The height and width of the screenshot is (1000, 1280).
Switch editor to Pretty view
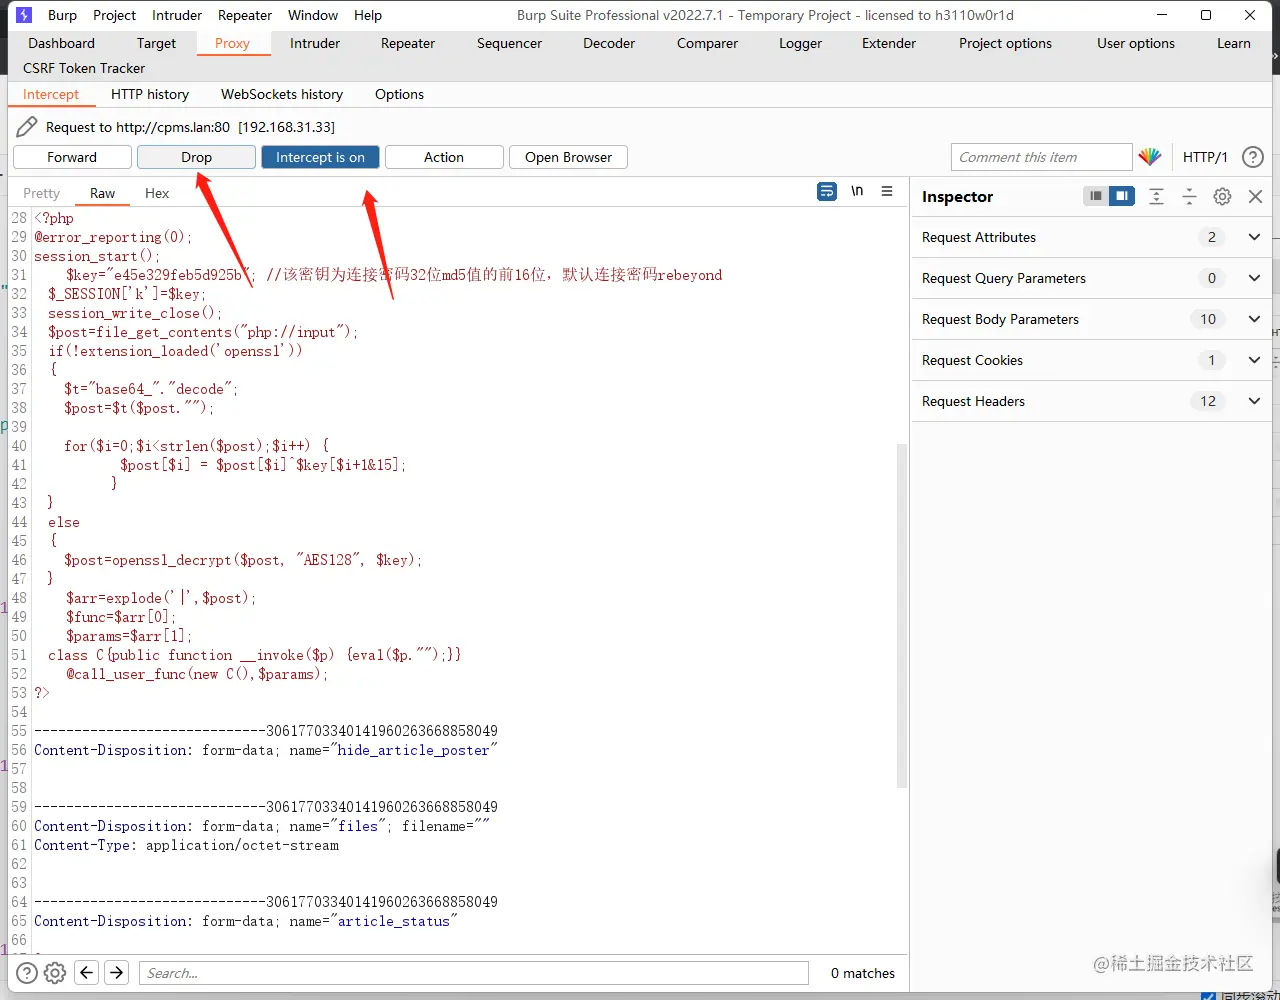tap(42, 193)
